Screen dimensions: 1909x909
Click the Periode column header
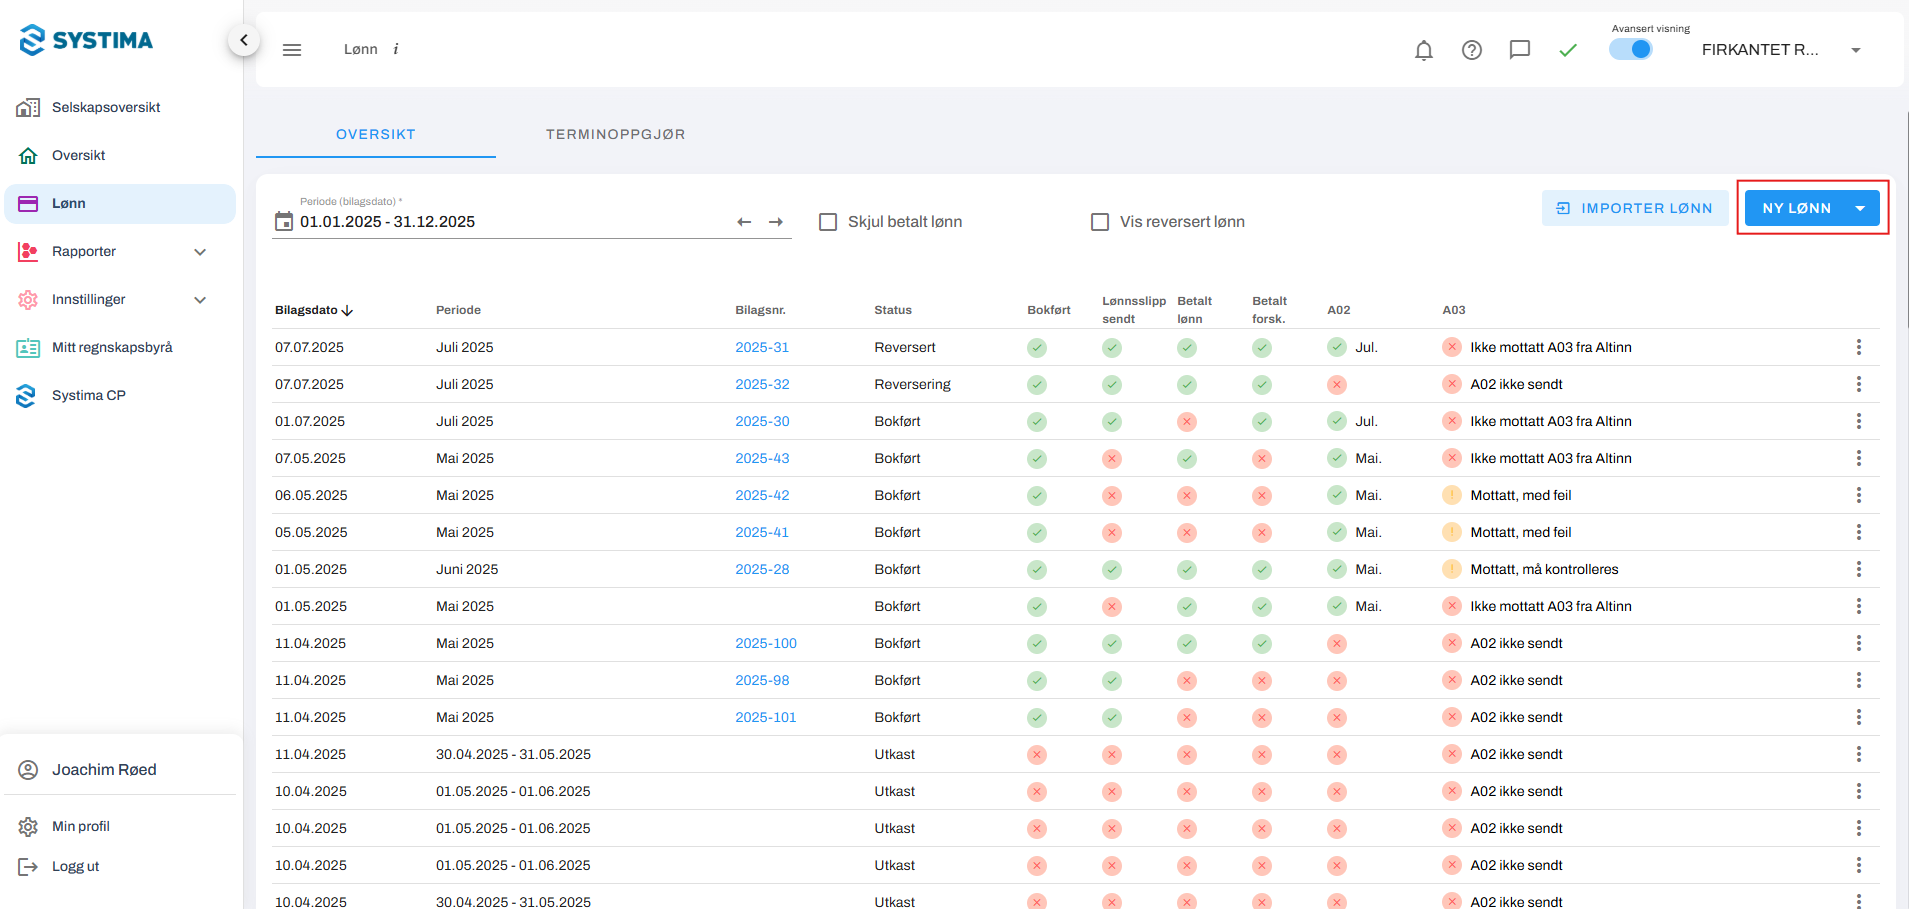pos(458,310)
